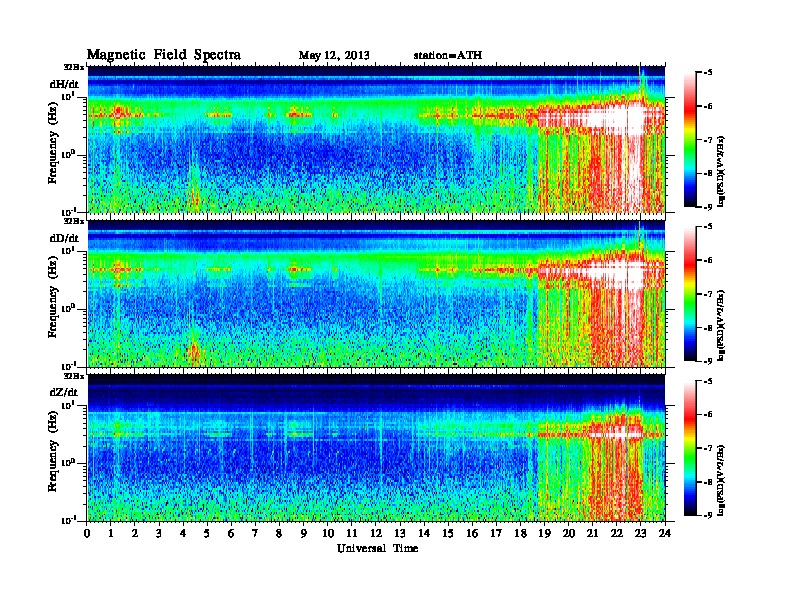Click hour 8 on the Universal Time axis
792x612 pixels.
(x=280, y=533)
